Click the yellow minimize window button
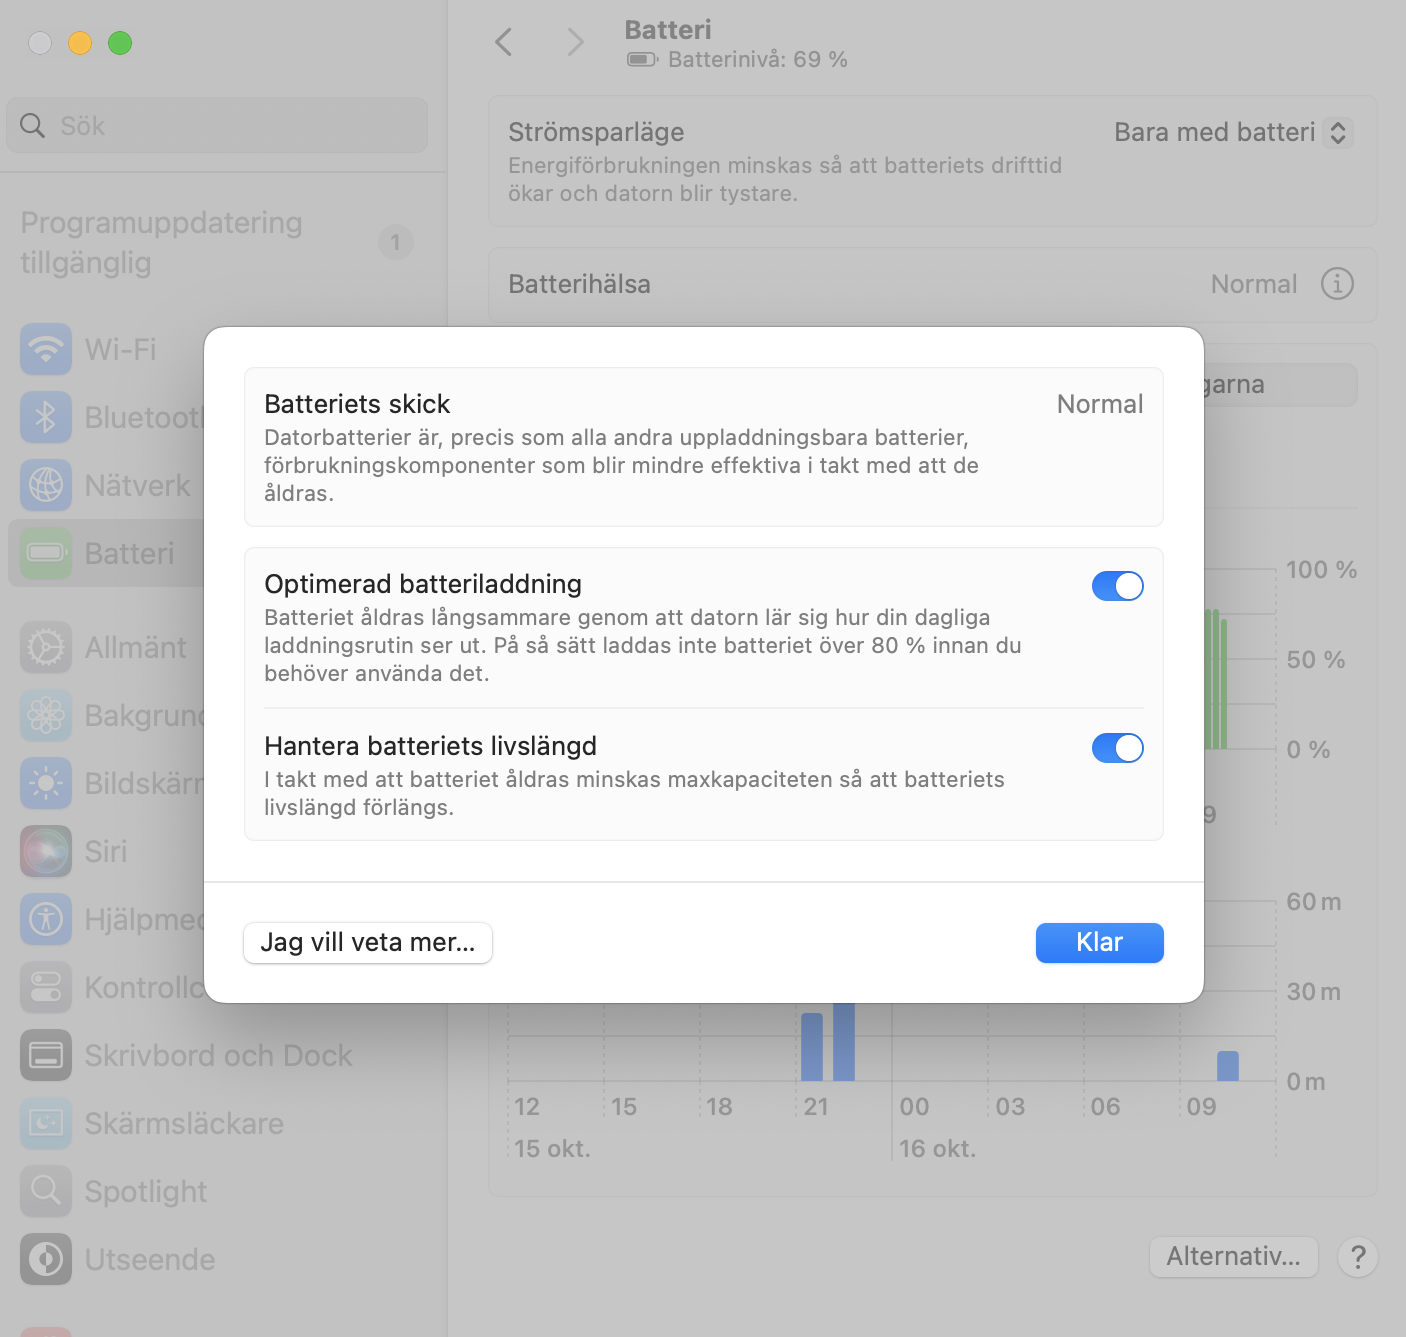The image size is (1406, 1337). 80,43
